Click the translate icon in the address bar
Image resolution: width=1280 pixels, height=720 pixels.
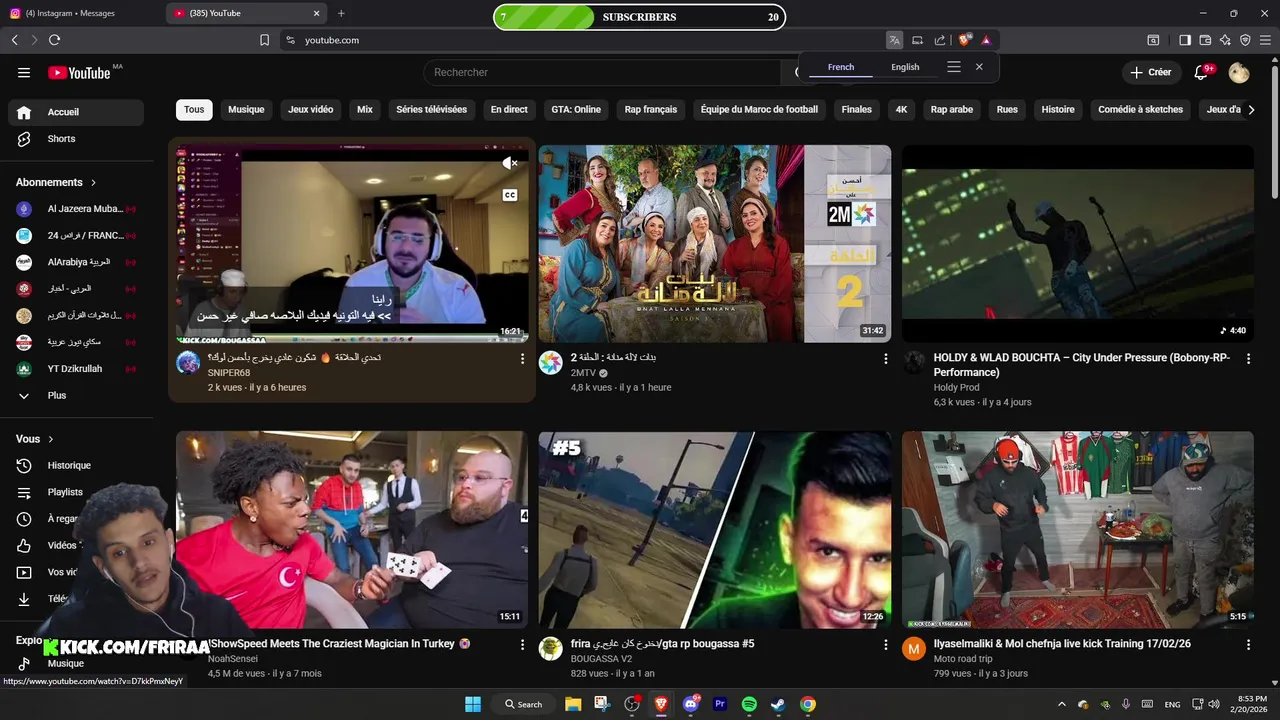coord(894,40)
